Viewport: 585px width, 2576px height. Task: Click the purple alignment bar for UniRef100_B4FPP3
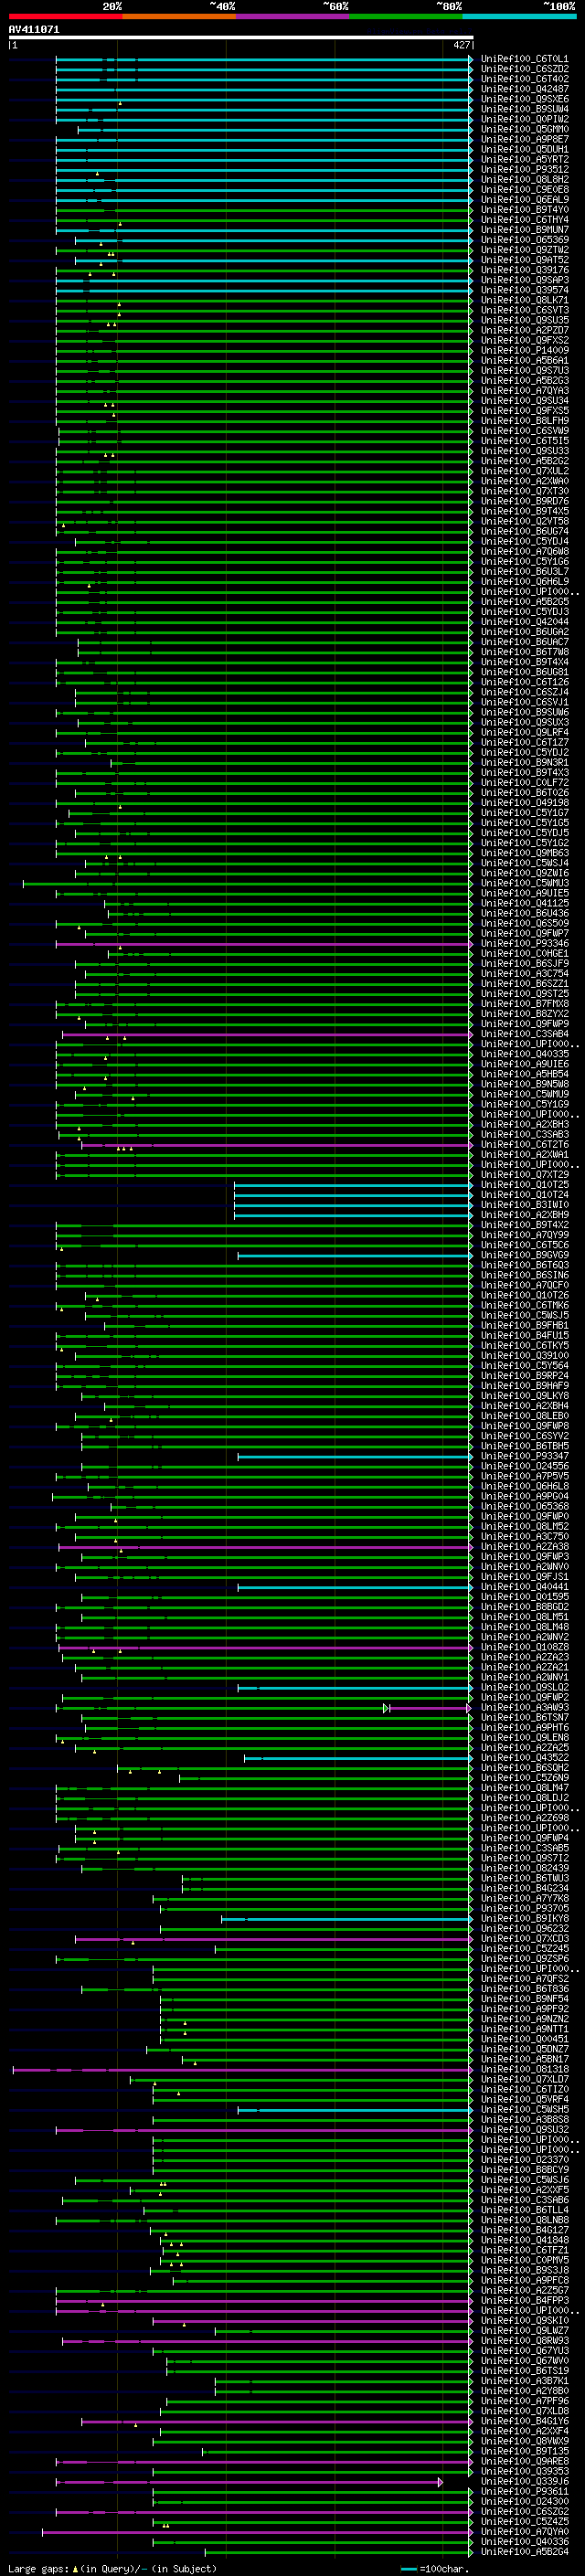point(263,2301)
